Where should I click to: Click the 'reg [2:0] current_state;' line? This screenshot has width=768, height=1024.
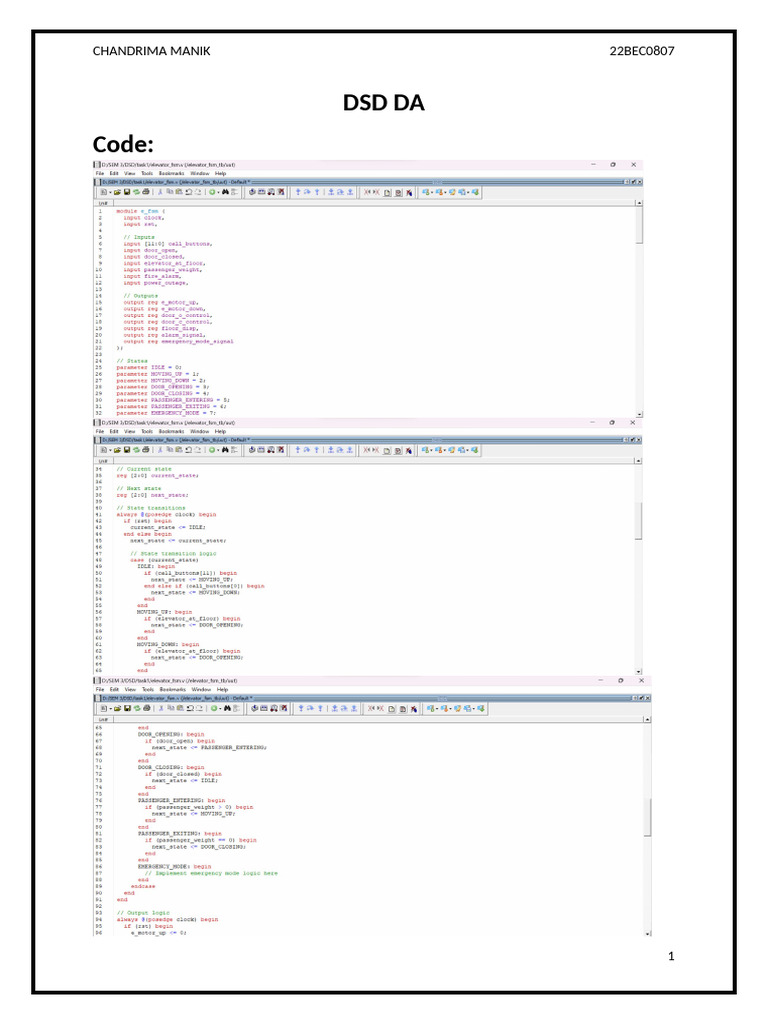pos(157,475)
